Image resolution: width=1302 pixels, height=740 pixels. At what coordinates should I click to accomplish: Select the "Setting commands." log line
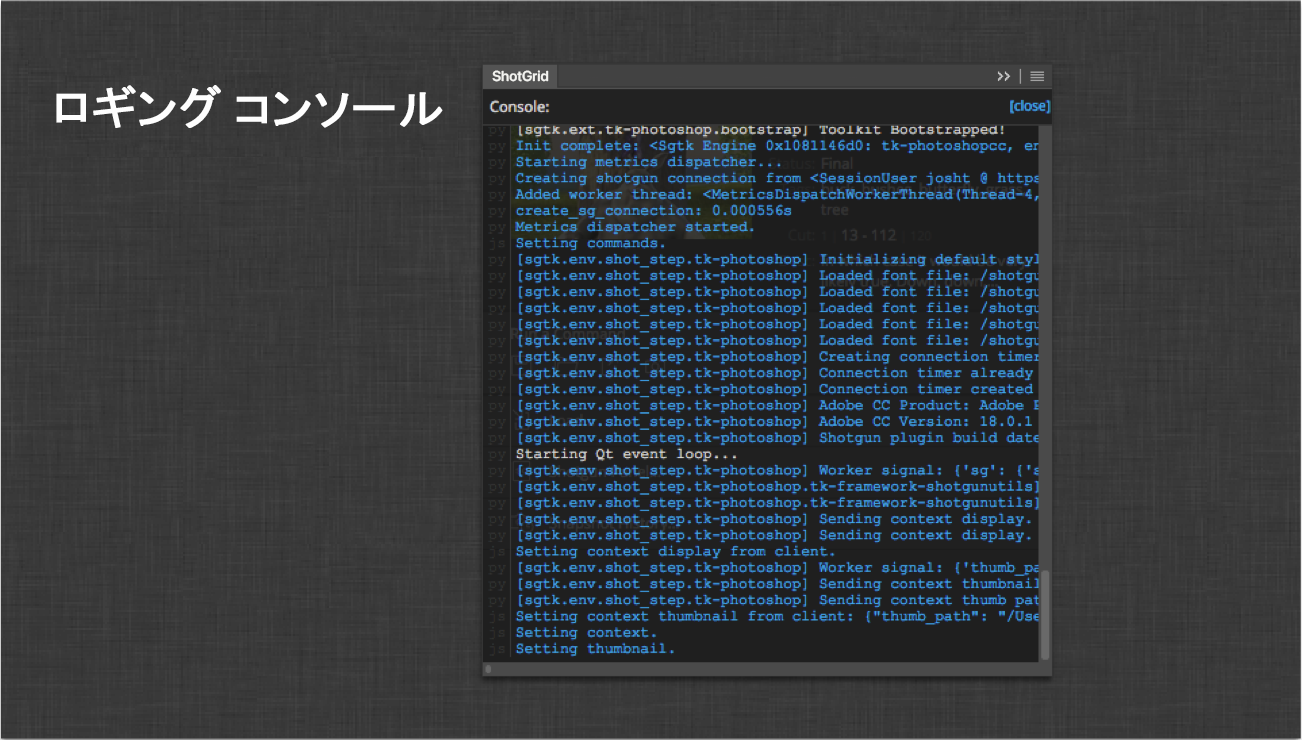[x=590, y=243]
